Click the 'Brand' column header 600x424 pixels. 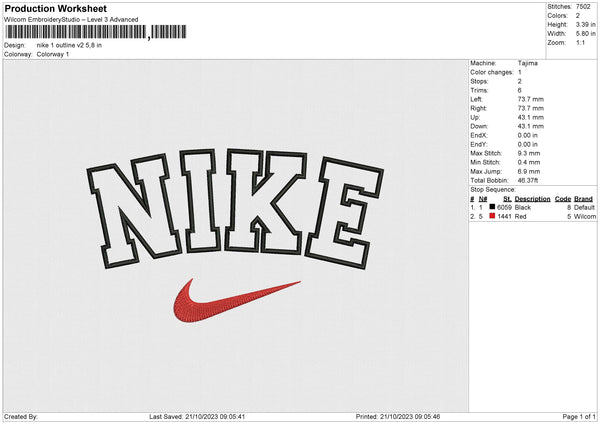pos(584,199)
